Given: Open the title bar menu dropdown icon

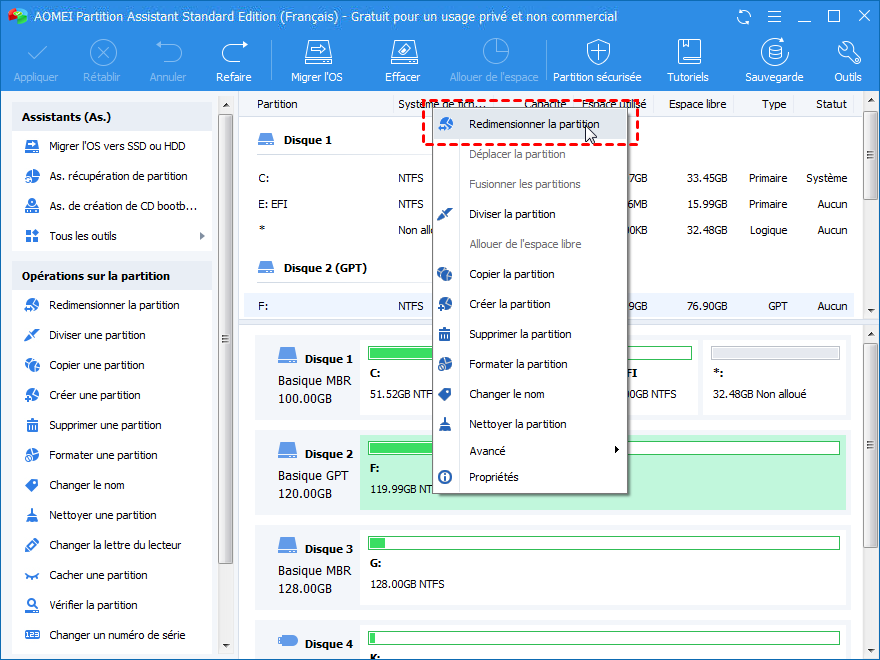Looking at the screenshot, I should click(x=773, y=17).
